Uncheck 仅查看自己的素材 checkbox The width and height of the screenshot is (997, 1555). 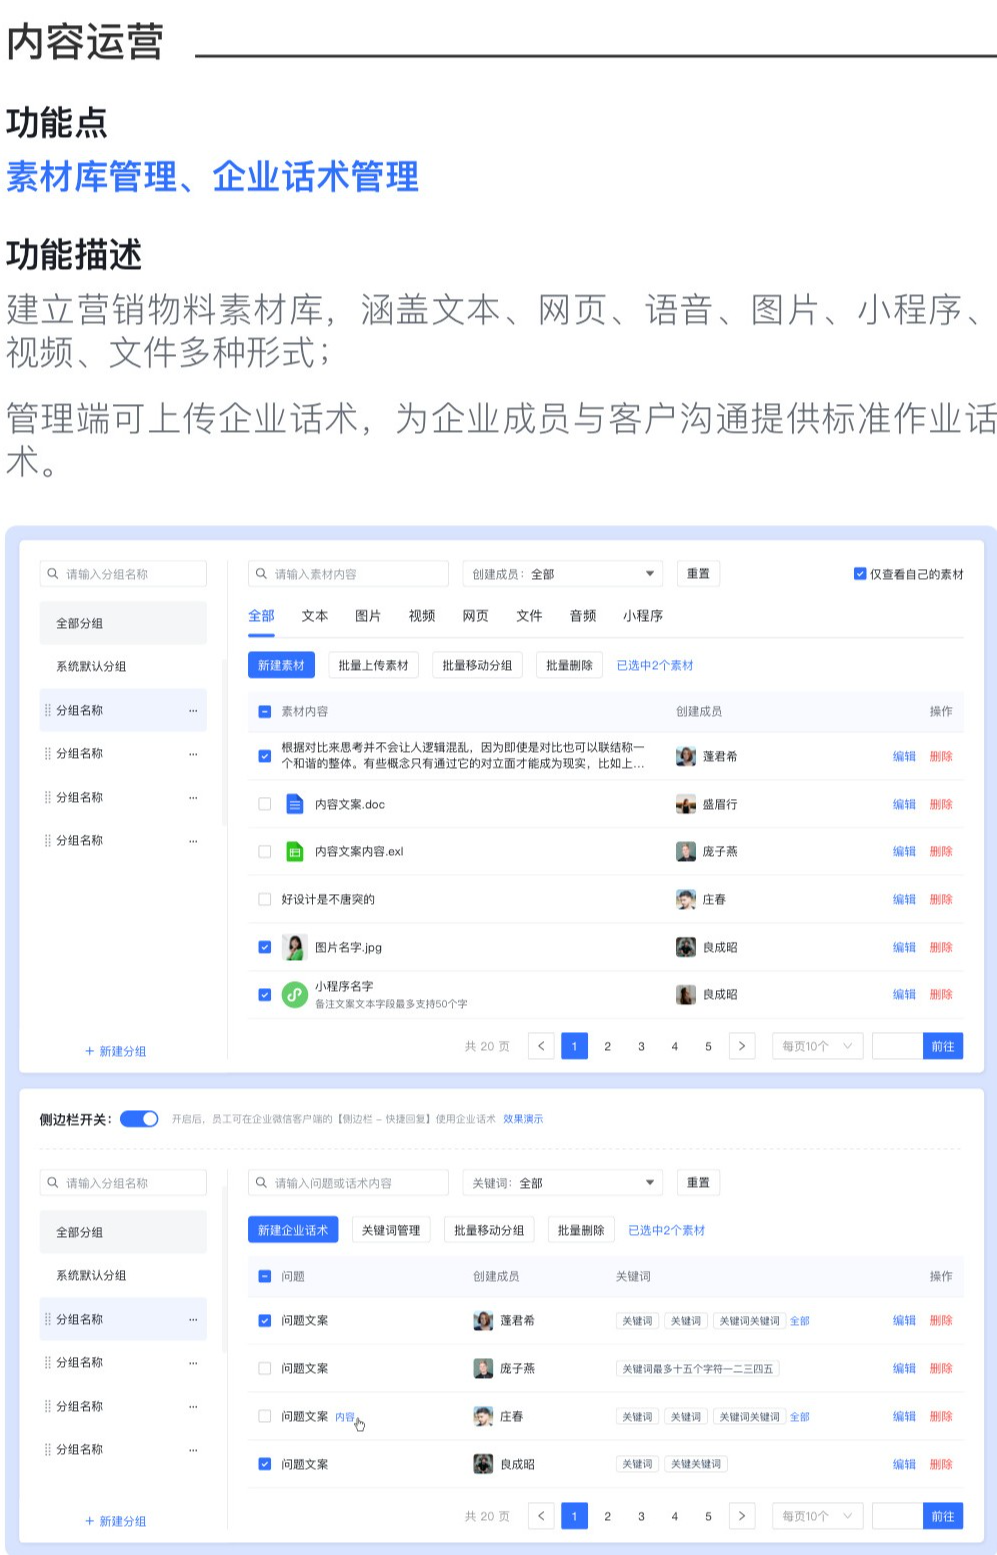tap(859, 574)
